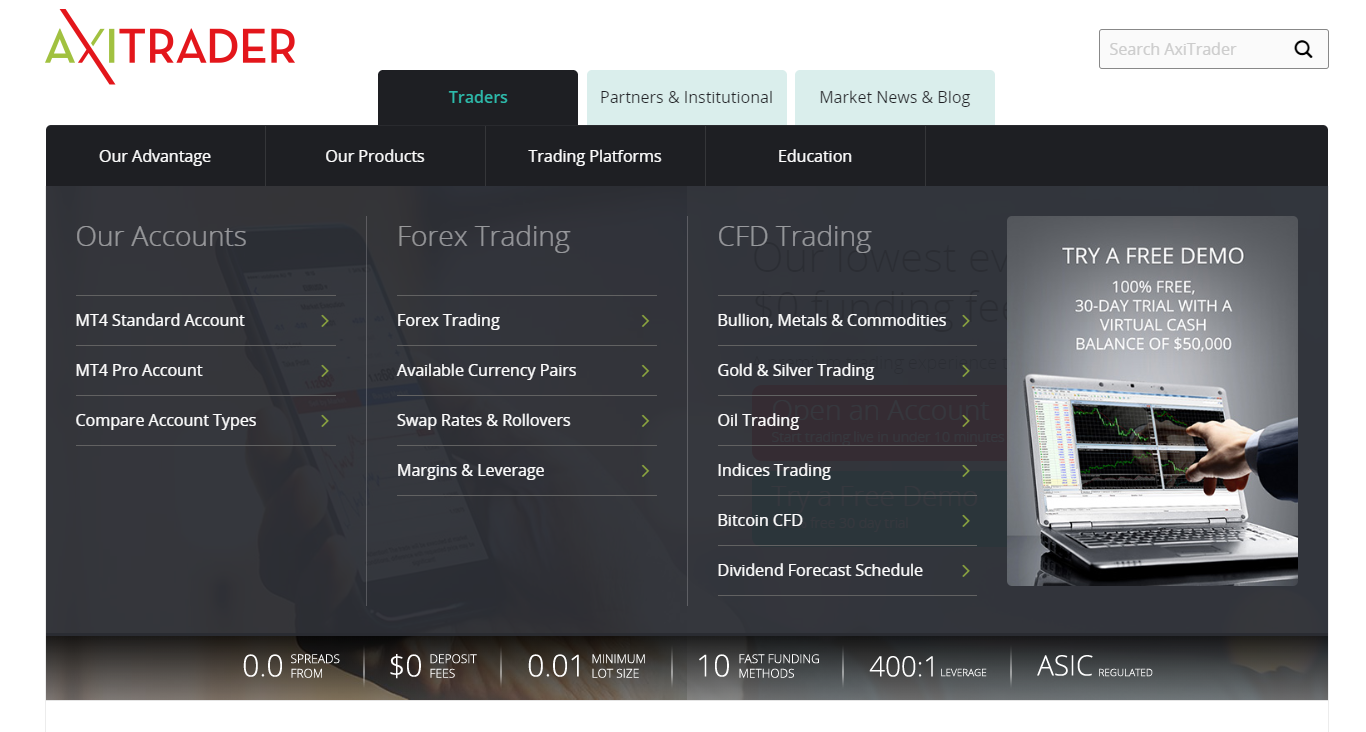
Task: Click the chevron beside MT4 Standard Account
Action: 325,321
